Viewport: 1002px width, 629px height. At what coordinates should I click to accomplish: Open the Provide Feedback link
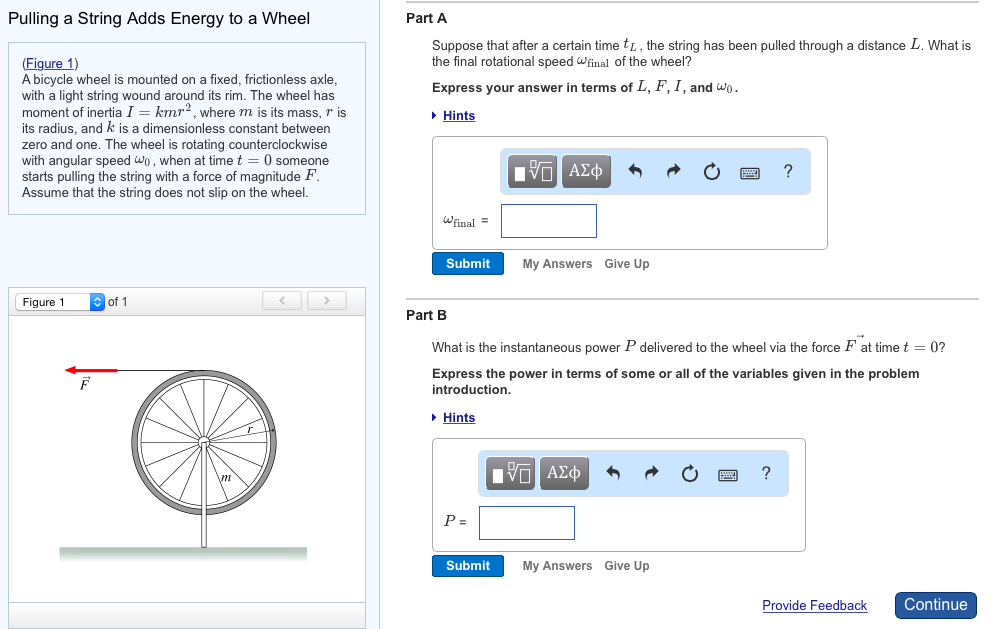(x=814, y=605)
